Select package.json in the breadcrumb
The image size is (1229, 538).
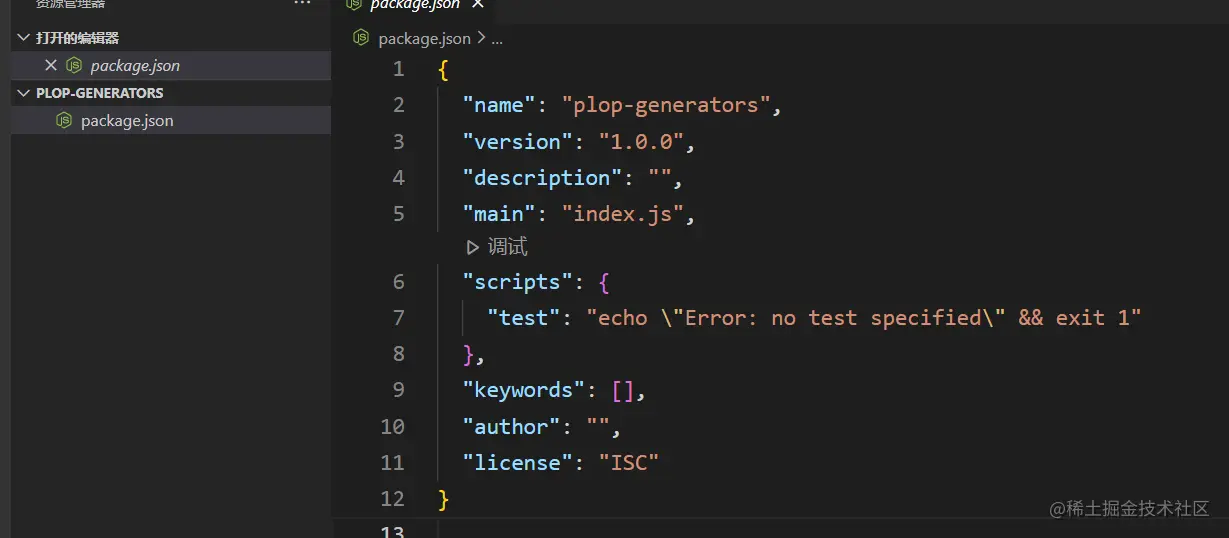(x=424, y=39)
